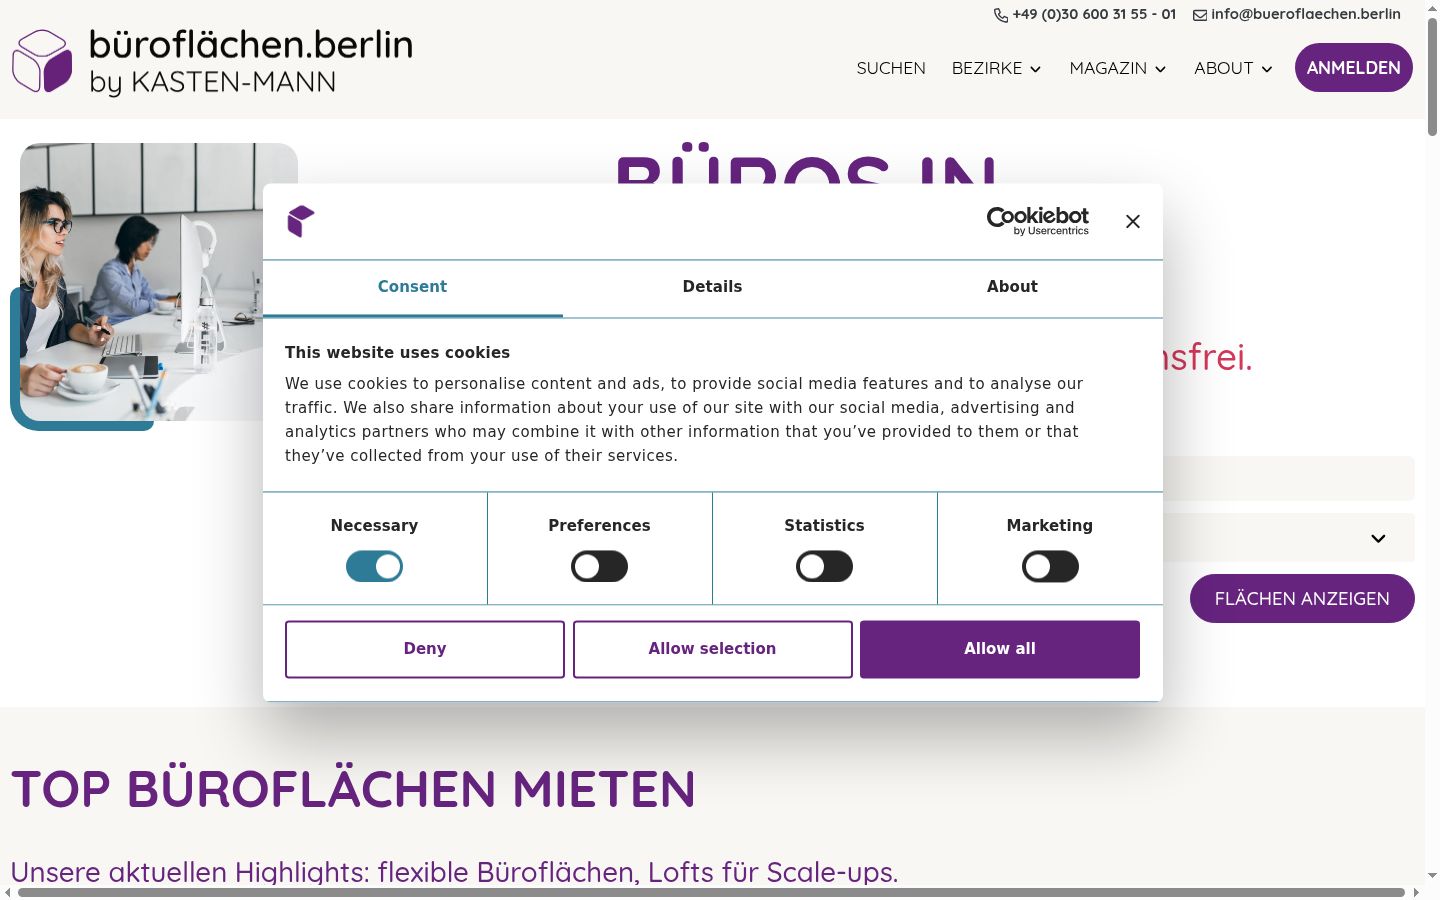Click the 'This website uses cookies' heading
Viewport: 1440px width, 900px height.
[397, 353]
